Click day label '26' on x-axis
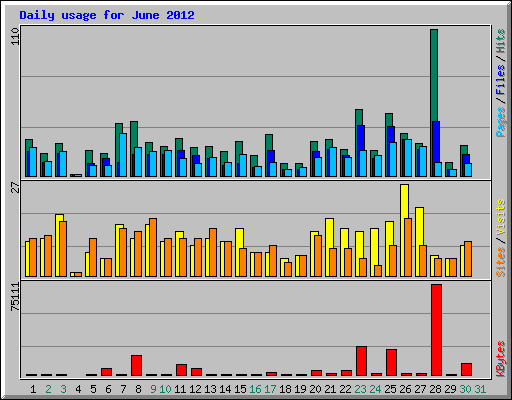The width and height of the screenshot is (512, 400). pos(405,389)
